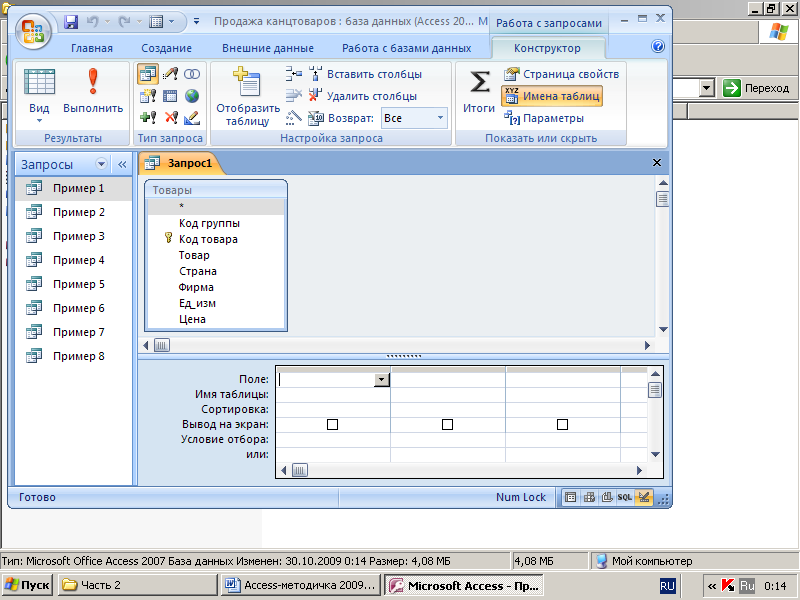Click horizontal scrollbar thumb under table pane

click(x=161, y=345)
